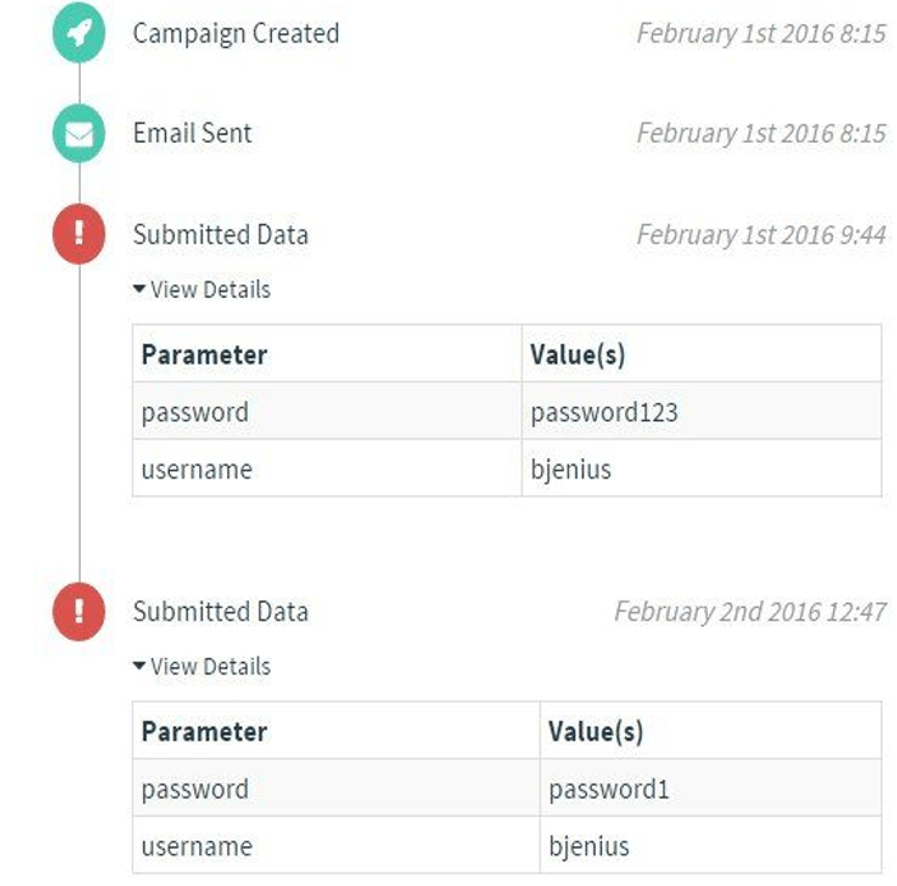Click the Email Sent event label
The image size is (897, 886).
coord(192,133)
